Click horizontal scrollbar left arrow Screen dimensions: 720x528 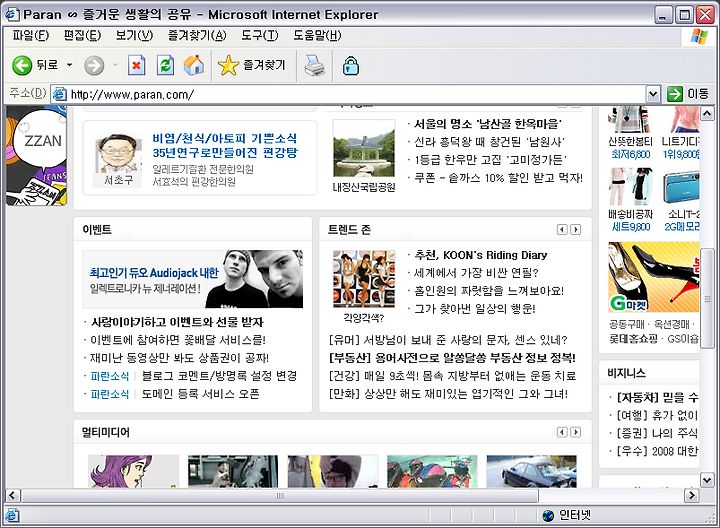12,495
